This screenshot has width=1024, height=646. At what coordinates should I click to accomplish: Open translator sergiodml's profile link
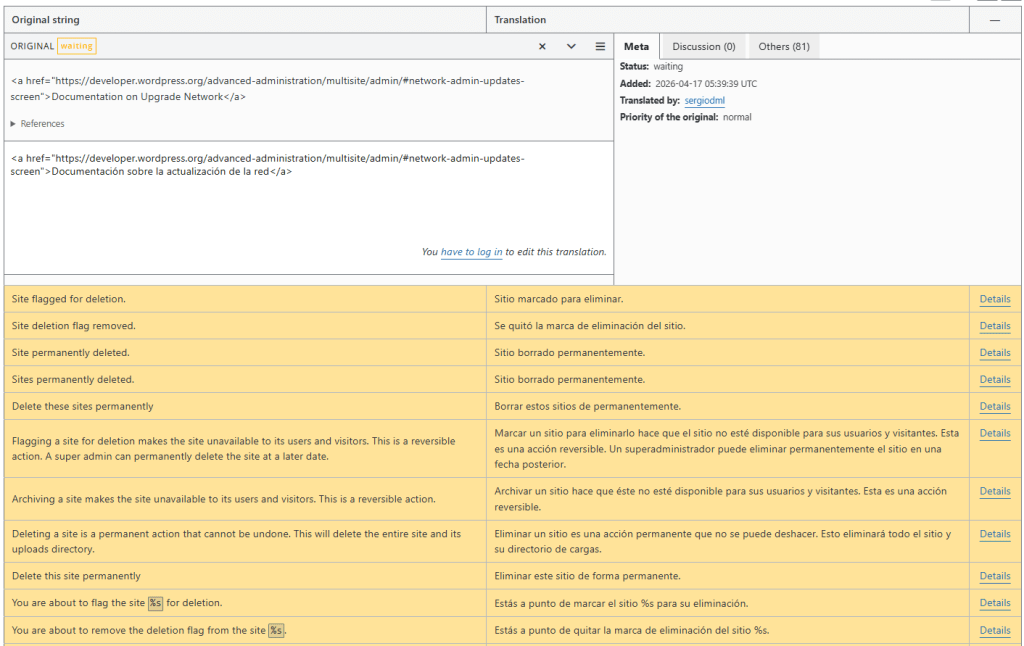(x=704, y=101)
